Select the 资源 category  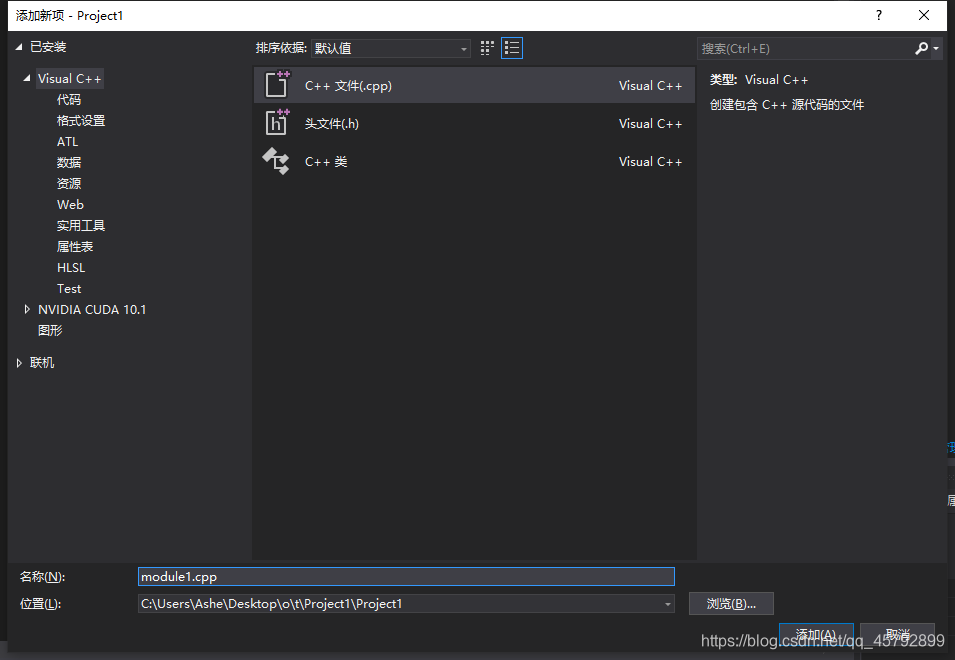click(69, 183)
